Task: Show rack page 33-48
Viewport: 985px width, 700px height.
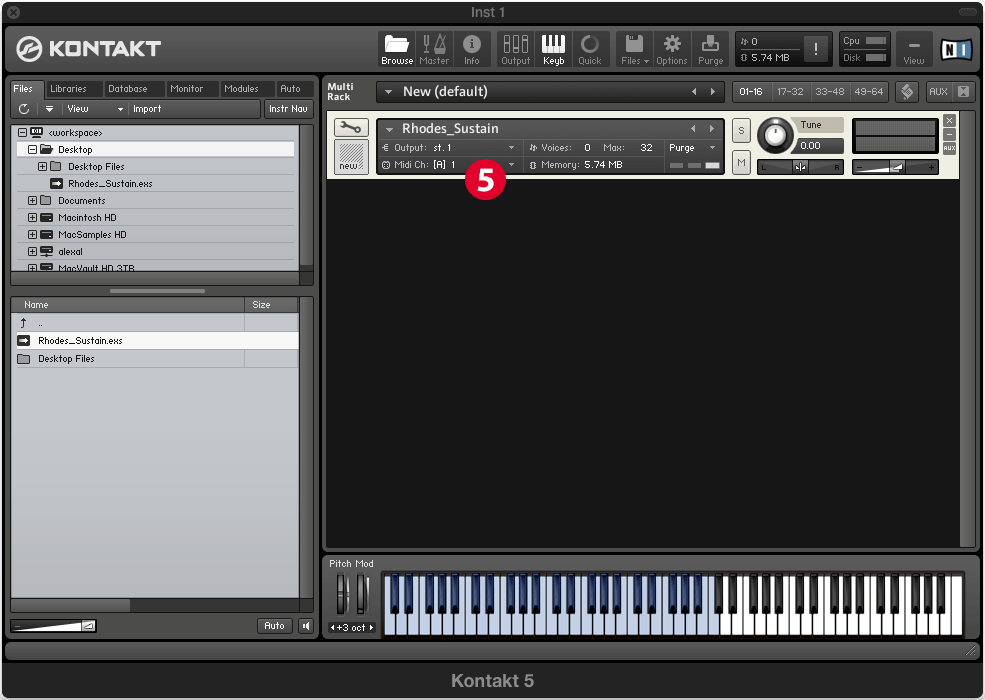Action: [830, 92]
